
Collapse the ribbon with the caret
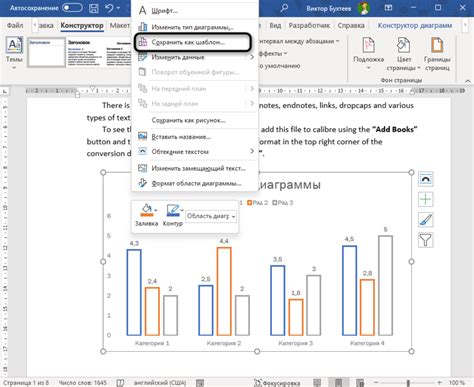coord(468,81)
